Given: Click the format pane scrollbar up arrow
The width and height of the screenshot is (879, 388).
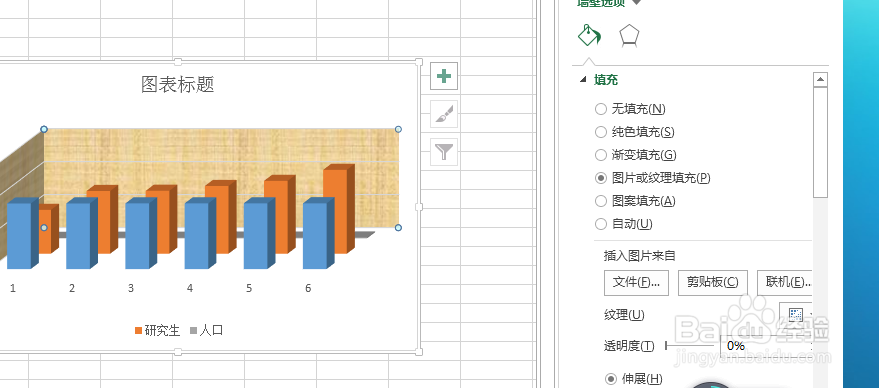Looking at the screenshot, I should click(x=821, y=80).
